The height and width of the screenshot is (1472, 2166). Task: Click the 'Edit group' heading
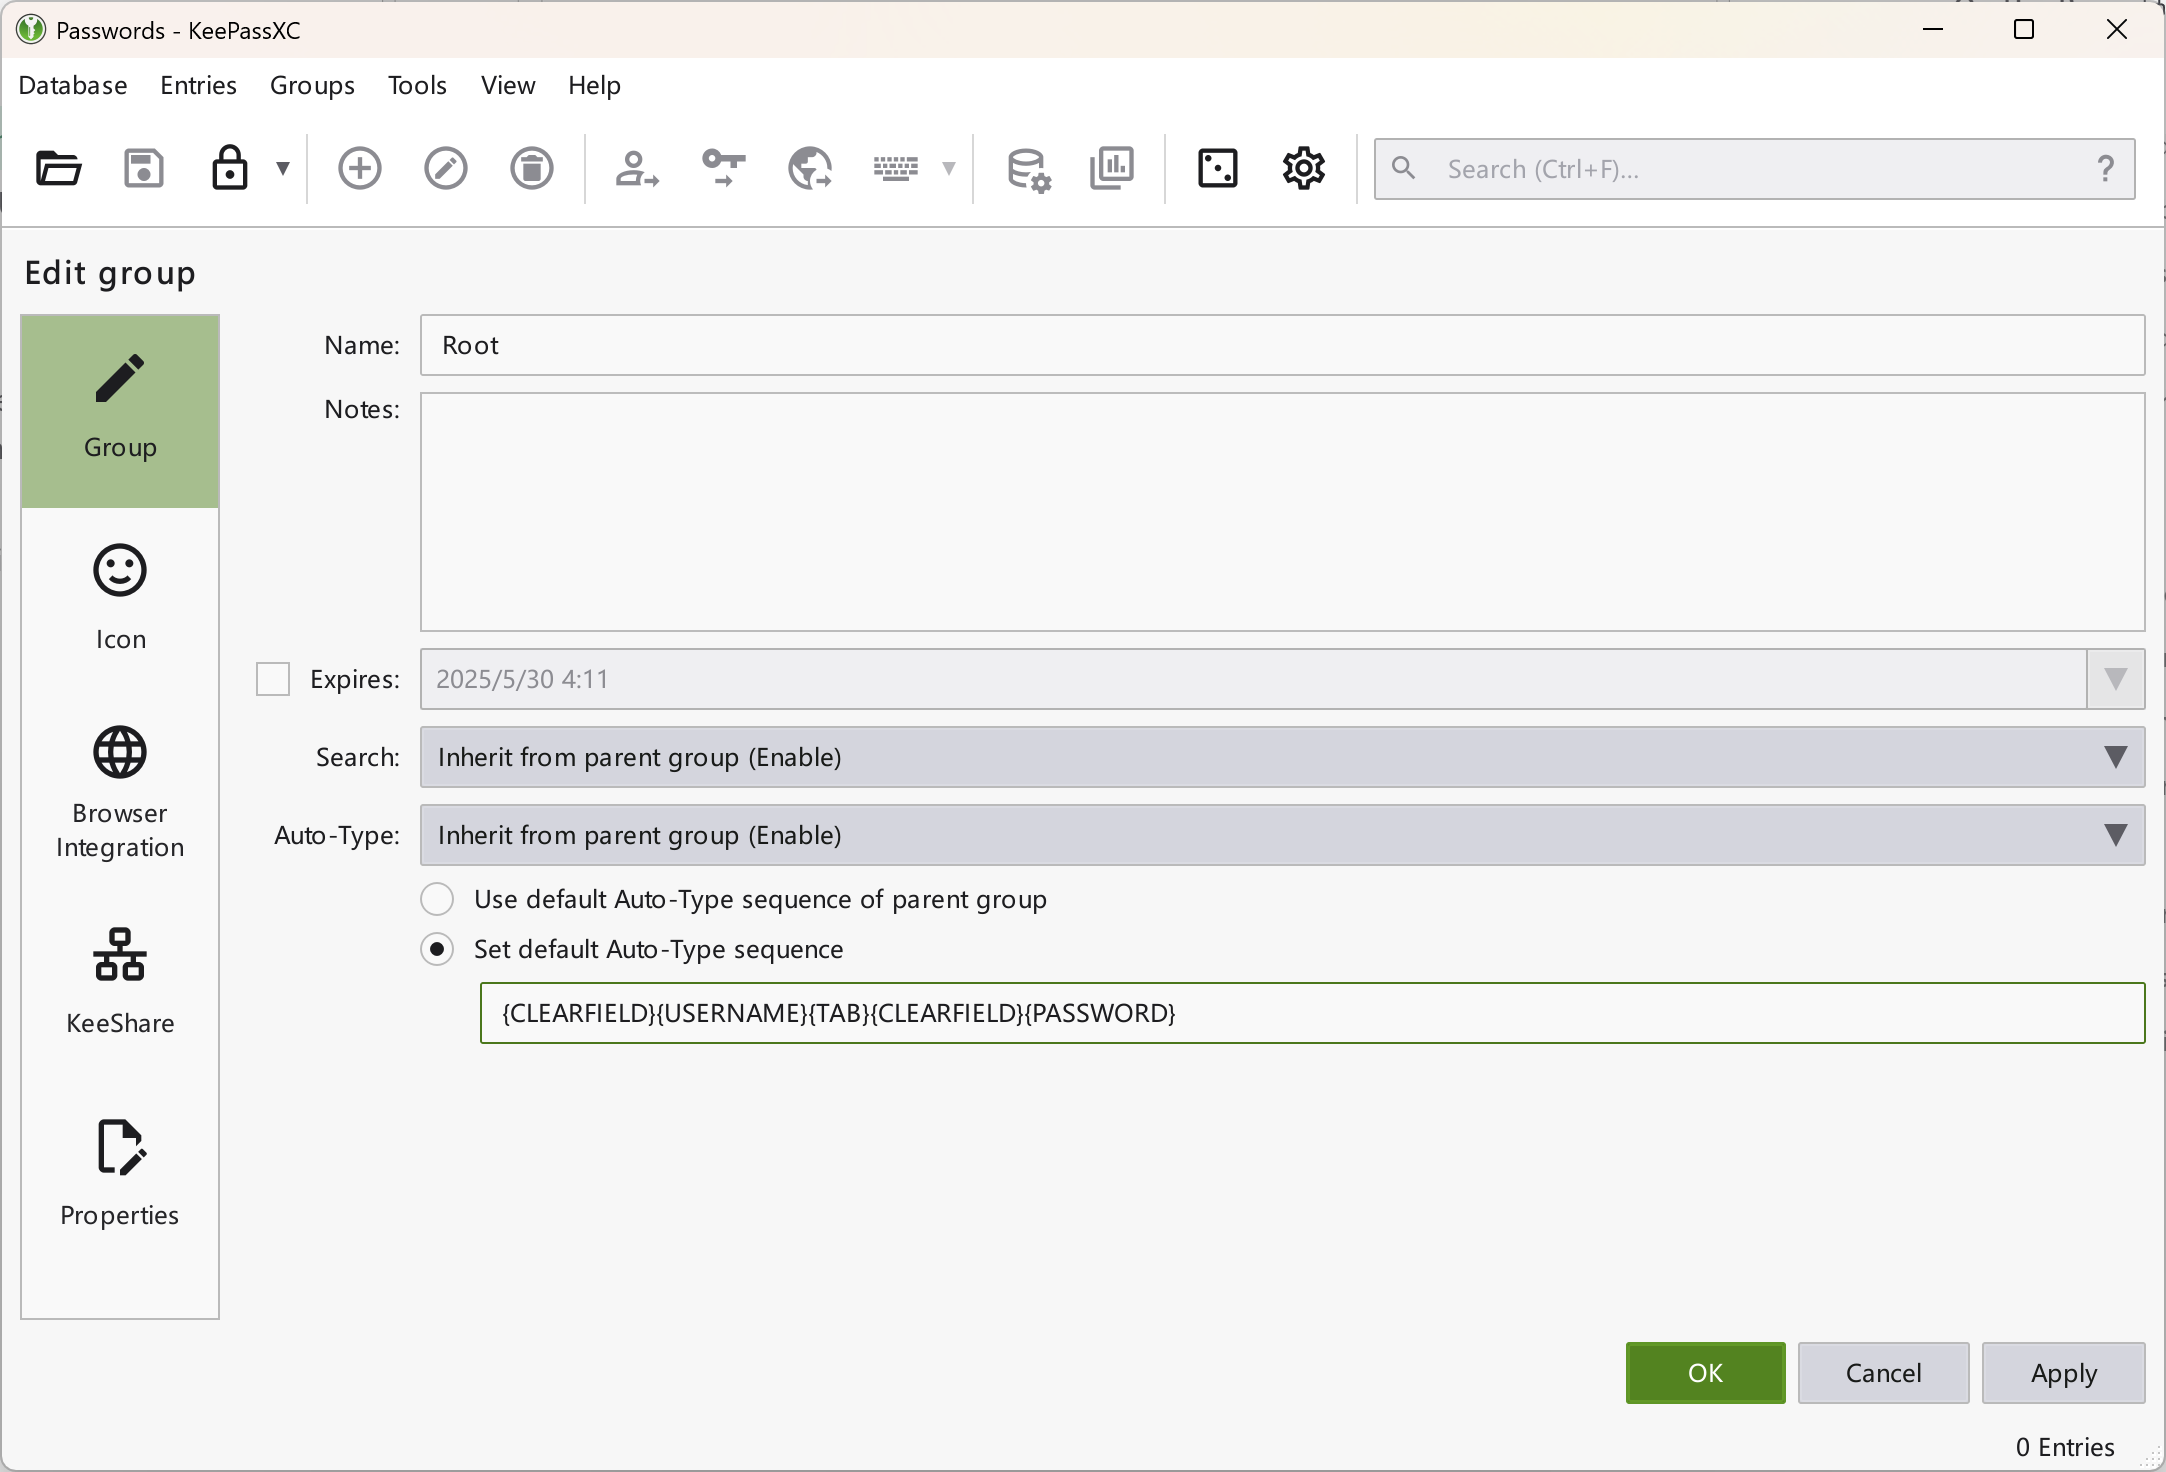click(110, 273)
